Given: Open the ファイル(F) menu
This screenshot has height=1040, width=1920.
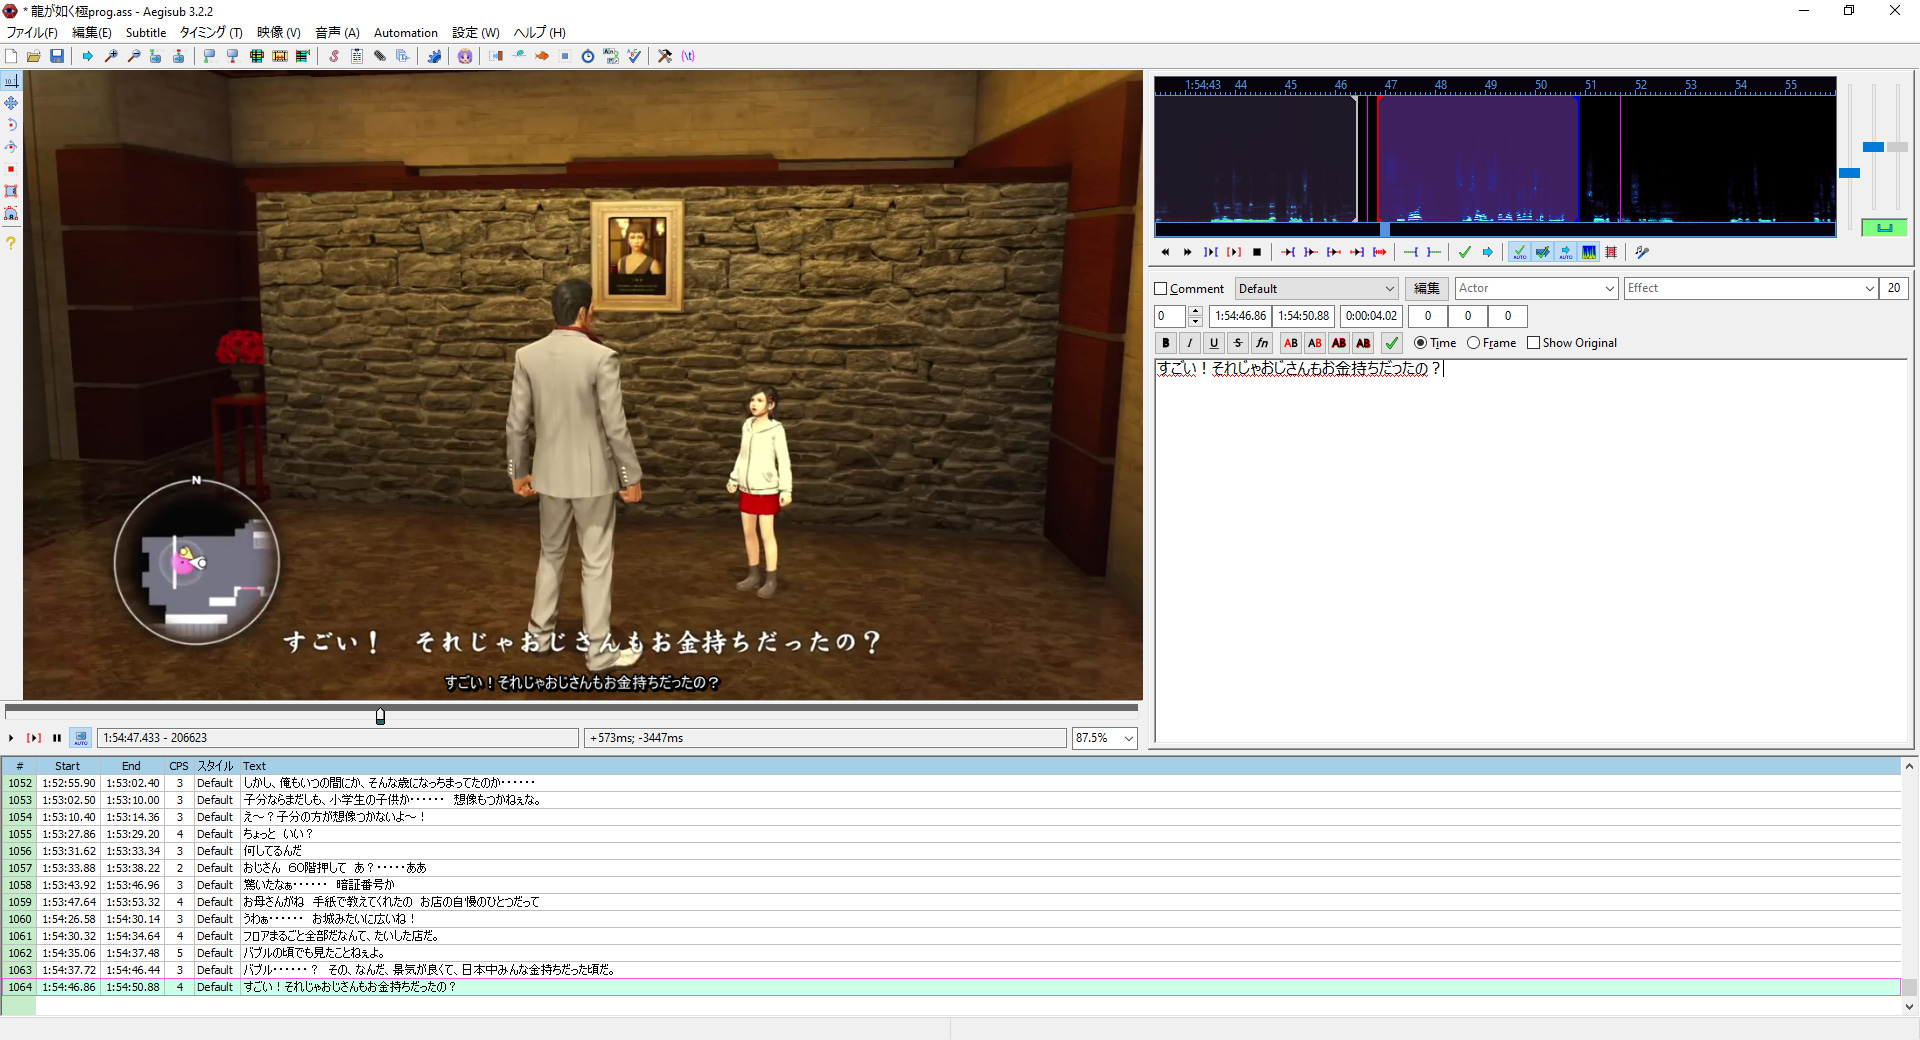Looking at the screenshot, I should pos(32,33).
